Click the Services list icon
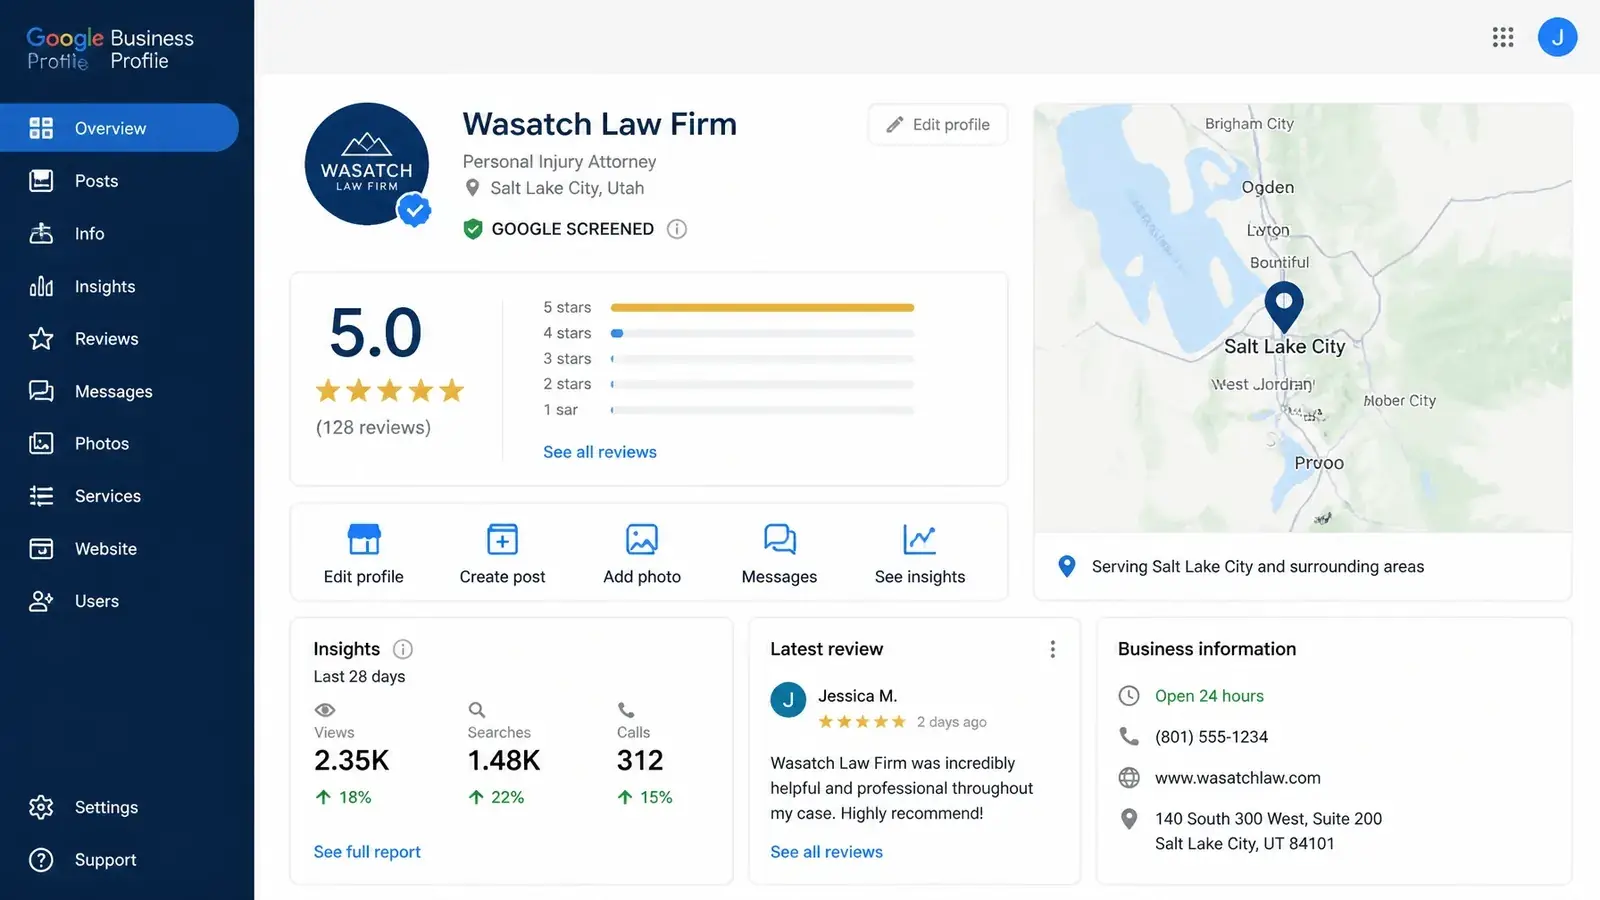Image resolution: width=1600 pixels, height=900 pixels. (41, 496)
